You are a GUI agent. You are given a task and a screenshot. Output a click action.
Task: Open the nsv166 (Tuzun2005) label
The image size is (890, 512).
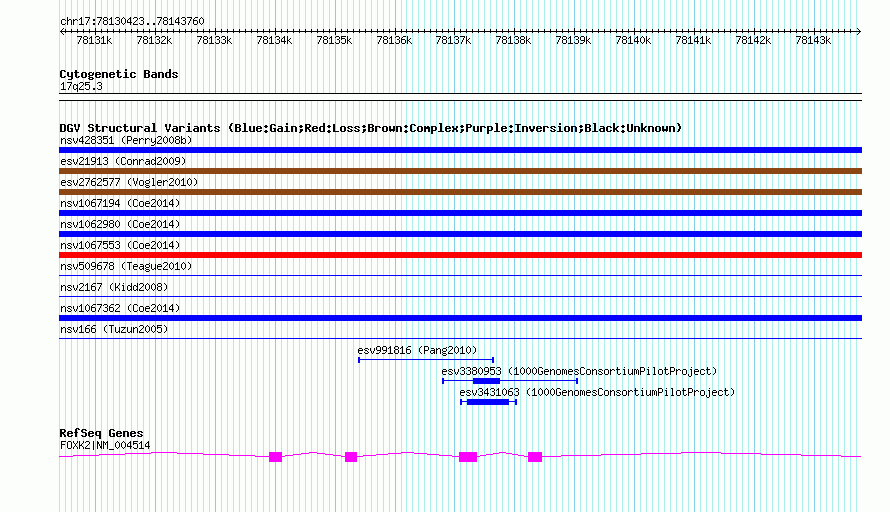pos(114,329)
